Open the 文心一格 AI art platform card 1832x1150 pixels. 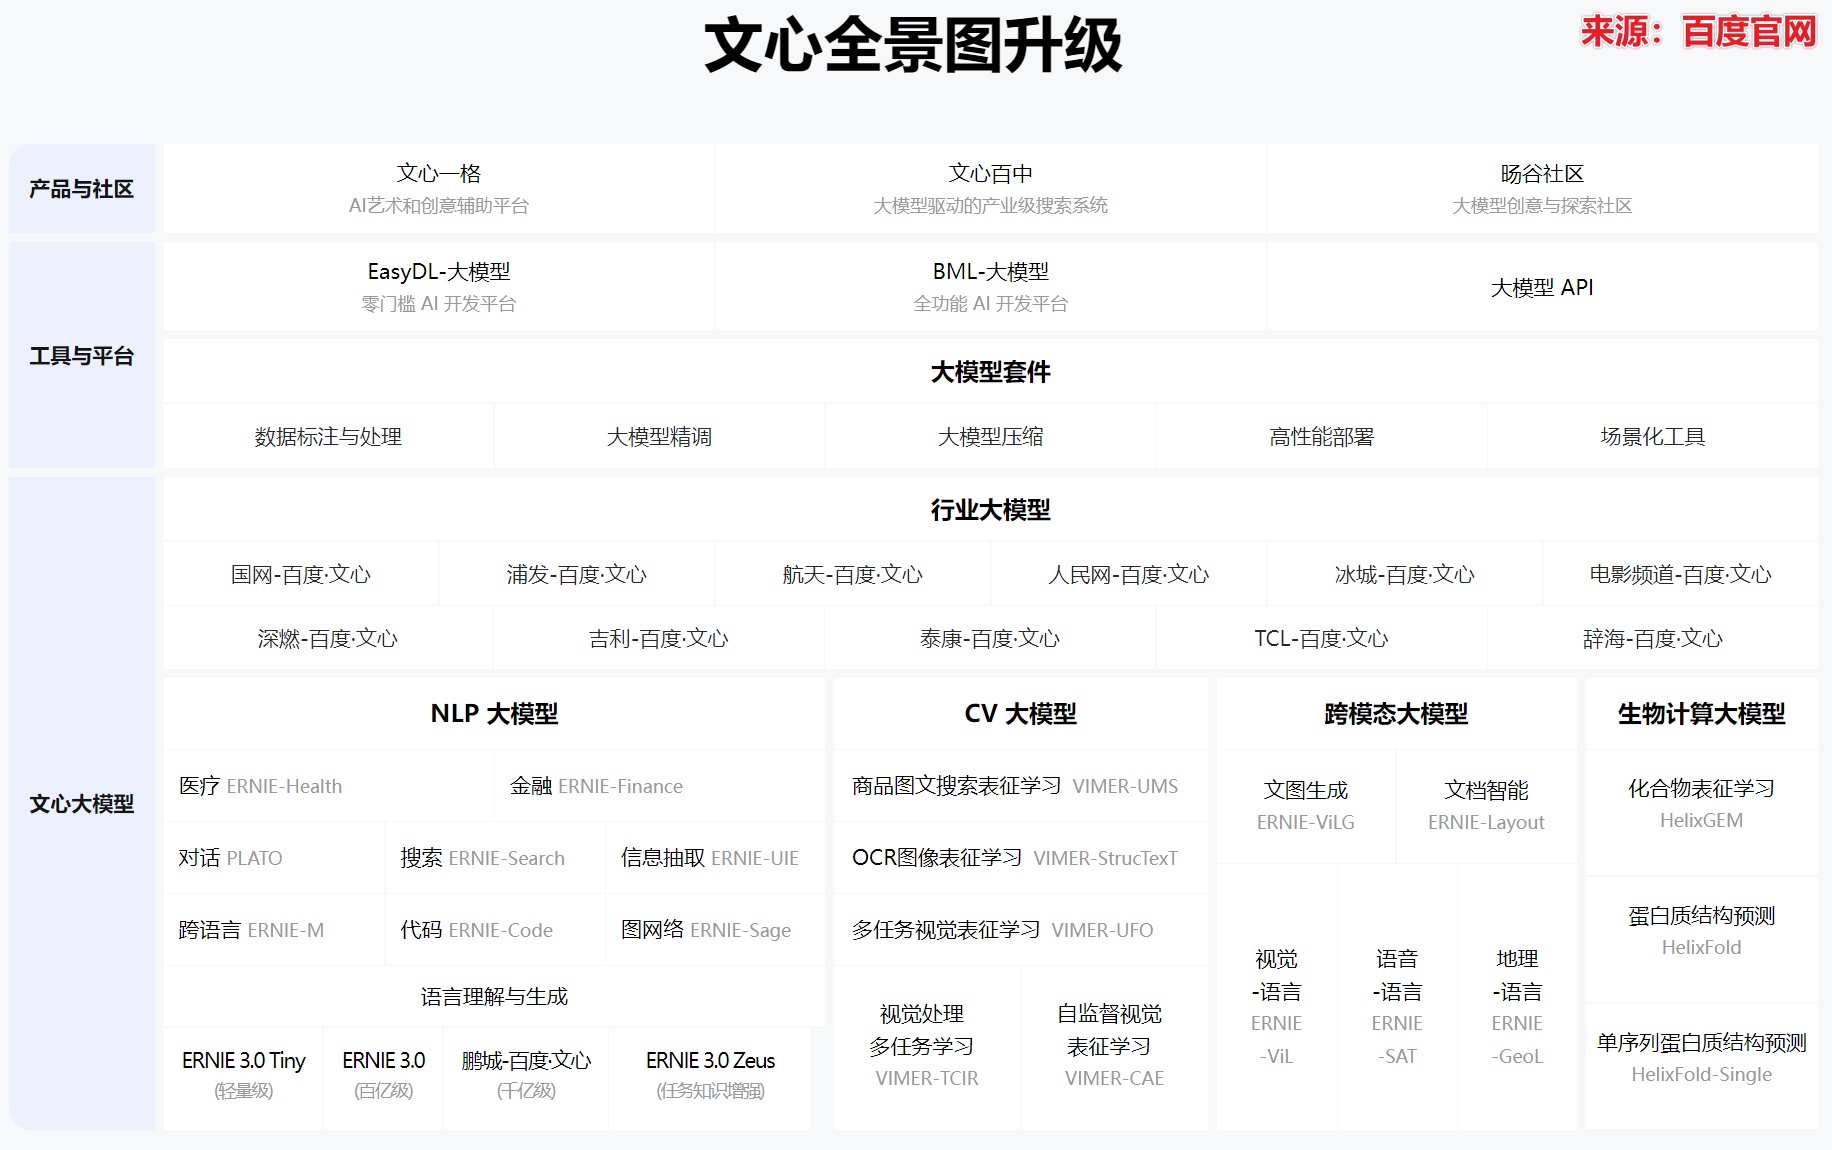(x=439, y=189)
